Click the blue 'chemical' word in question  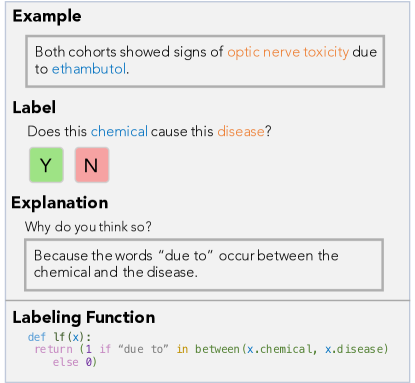point(119,131)
